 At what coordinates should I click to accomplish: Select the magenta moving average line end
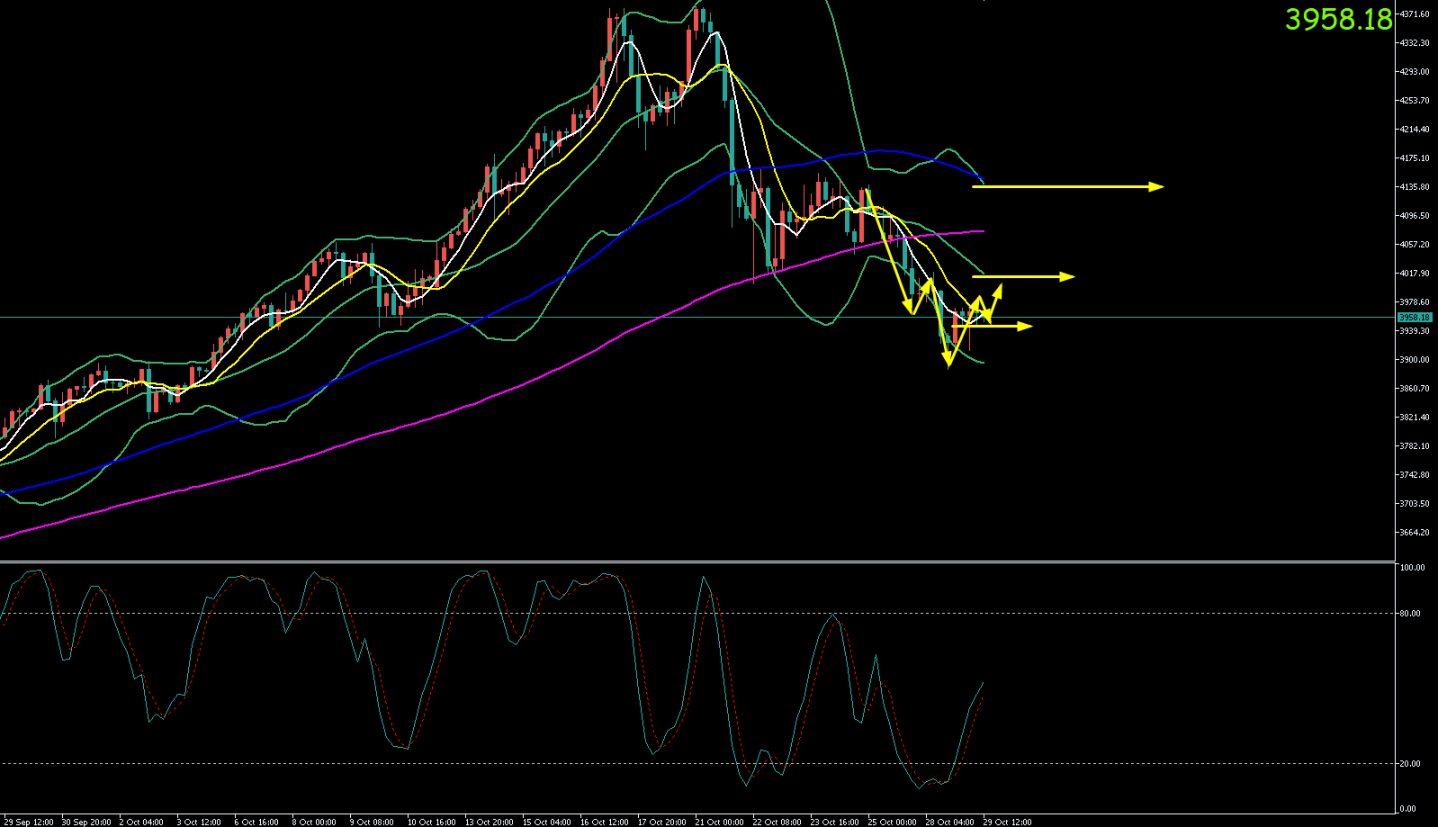982,231
